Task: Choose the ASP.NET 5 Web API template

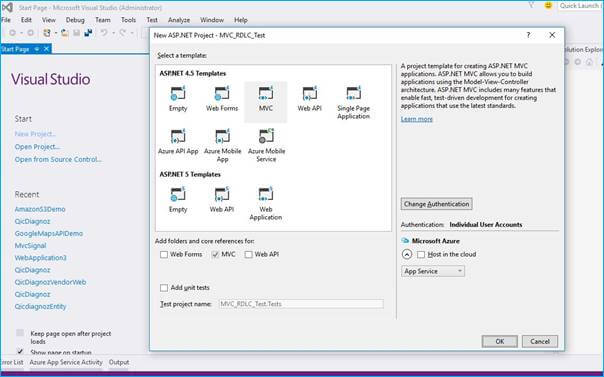Action: pyautogui.click(x=222, y=200)
